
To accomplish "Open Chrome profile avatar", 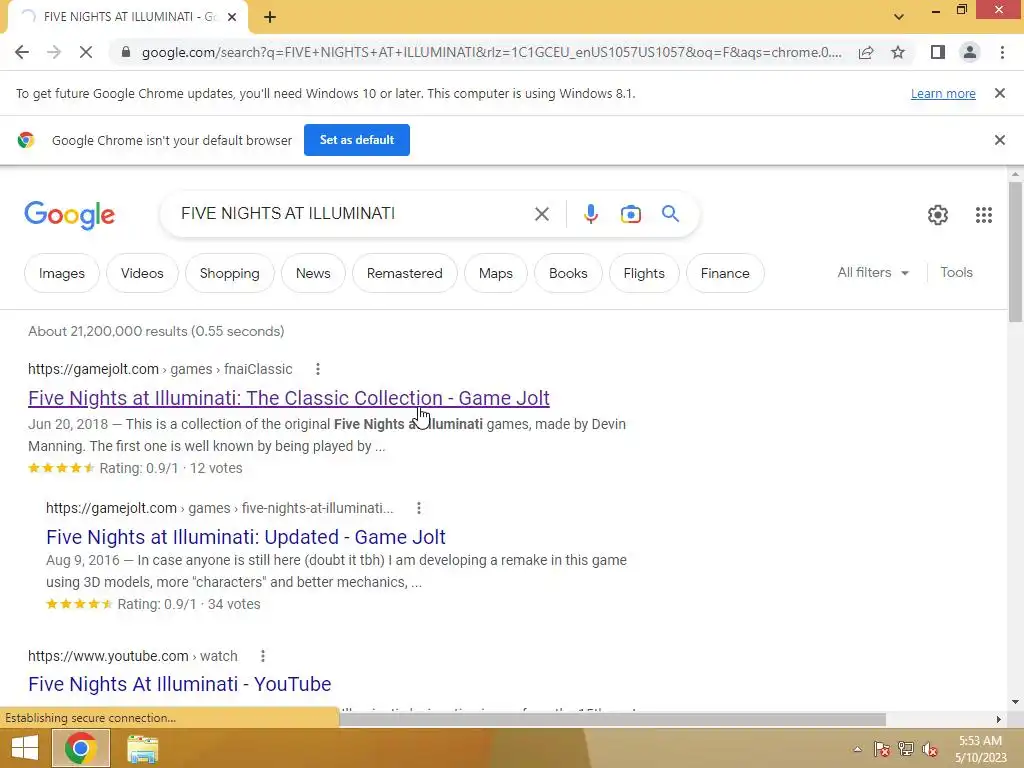I will [x=970, y=52].
